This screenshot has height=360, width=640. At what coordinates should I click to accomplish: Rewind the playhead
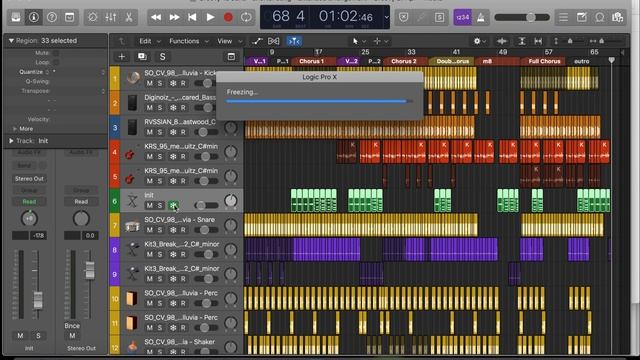tap(156, 17)
